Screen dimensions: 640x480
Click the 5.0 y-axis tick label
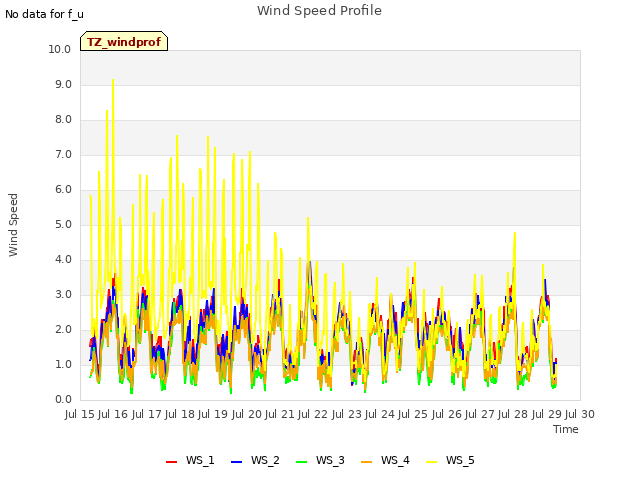[63, 224]
